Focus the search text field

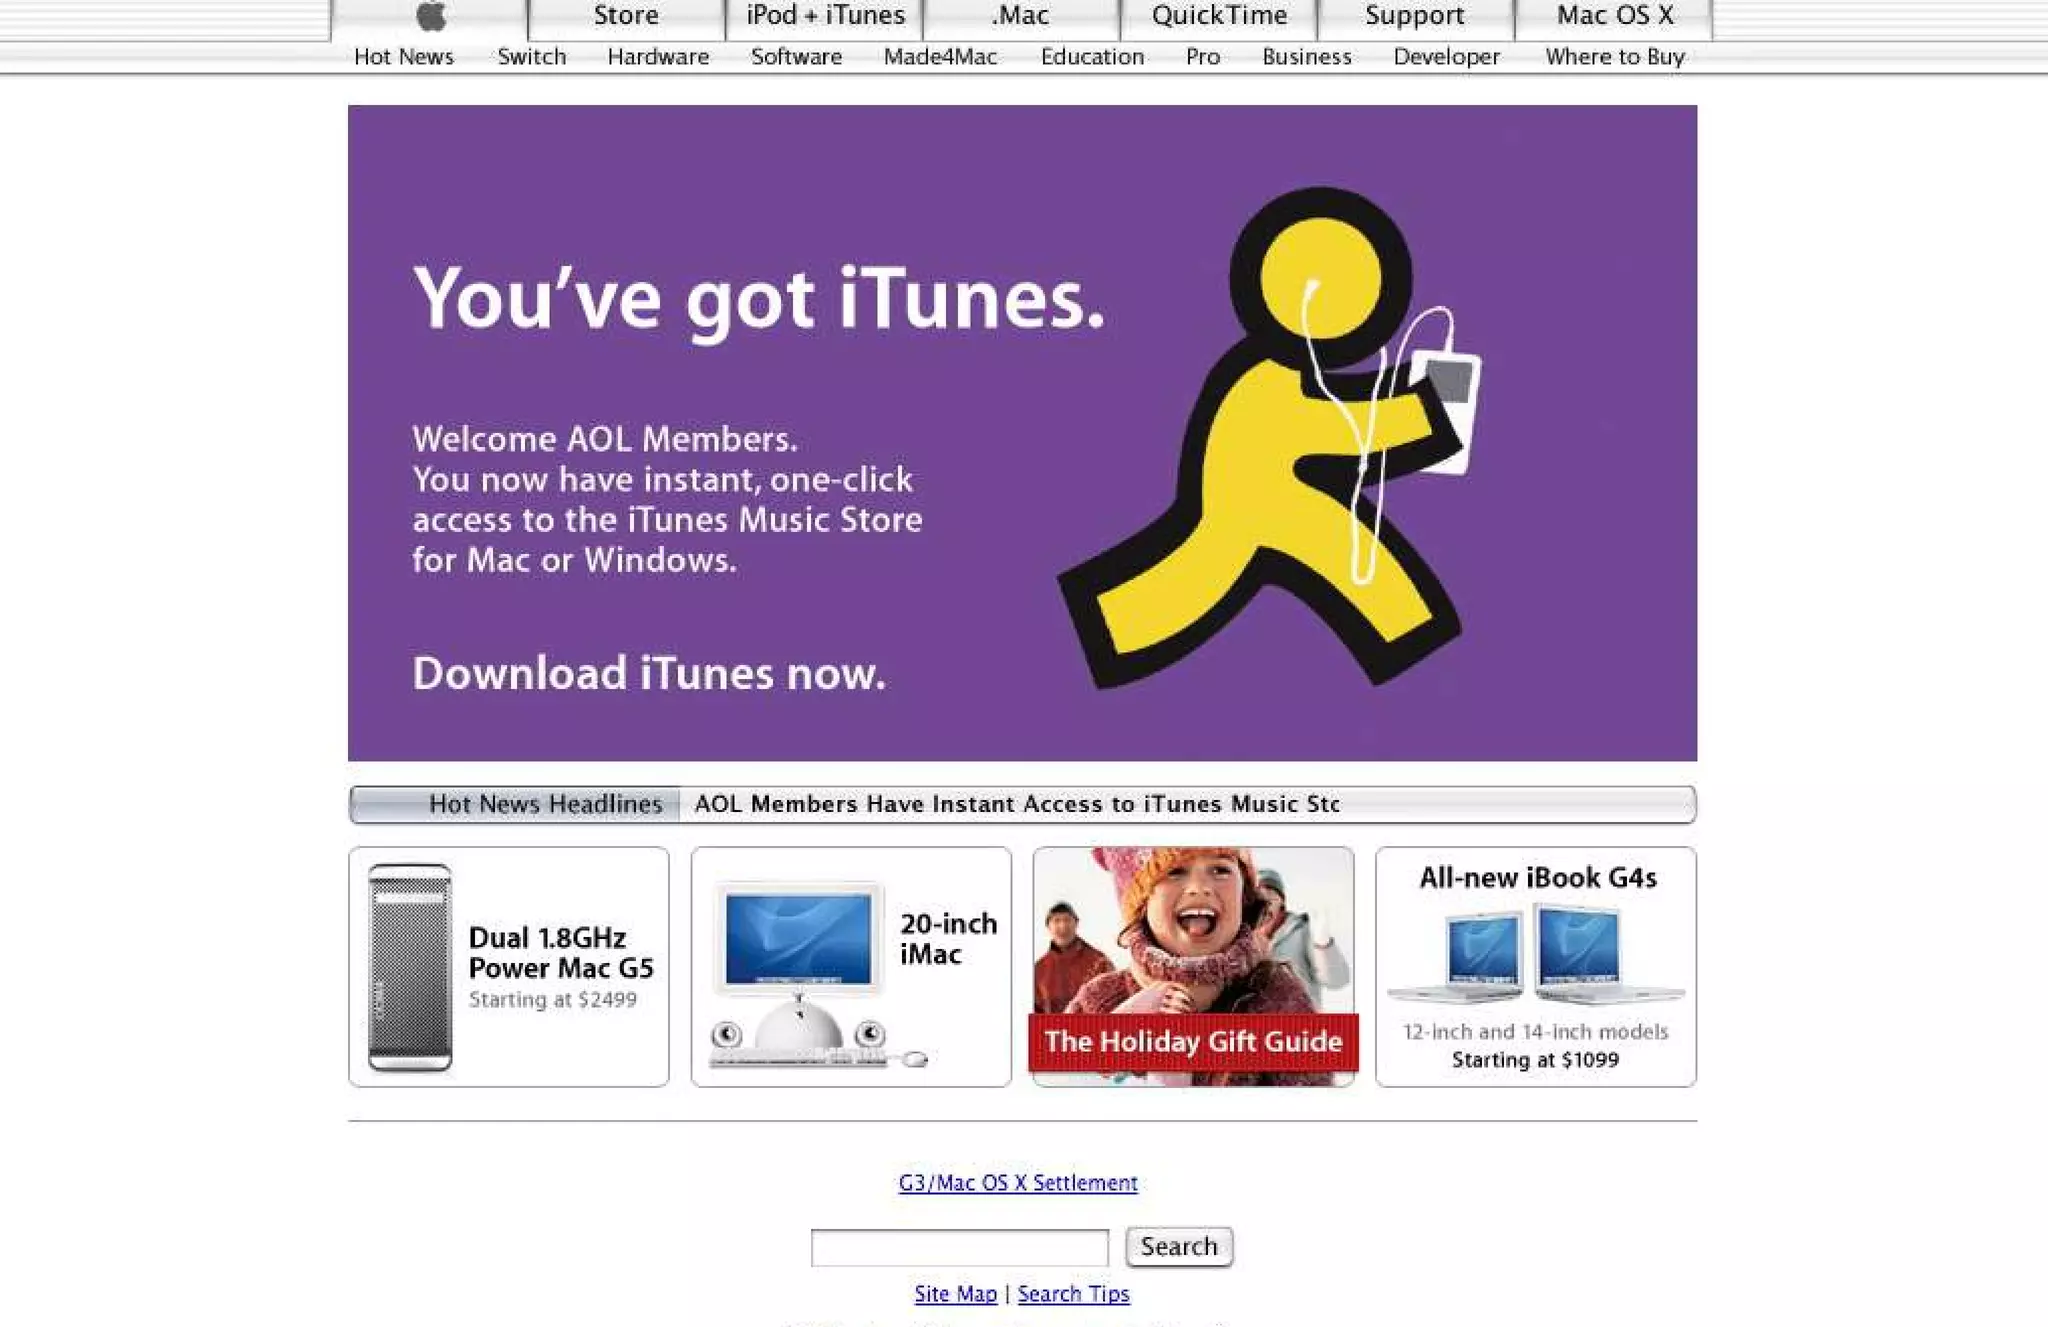click(960, 1248)
